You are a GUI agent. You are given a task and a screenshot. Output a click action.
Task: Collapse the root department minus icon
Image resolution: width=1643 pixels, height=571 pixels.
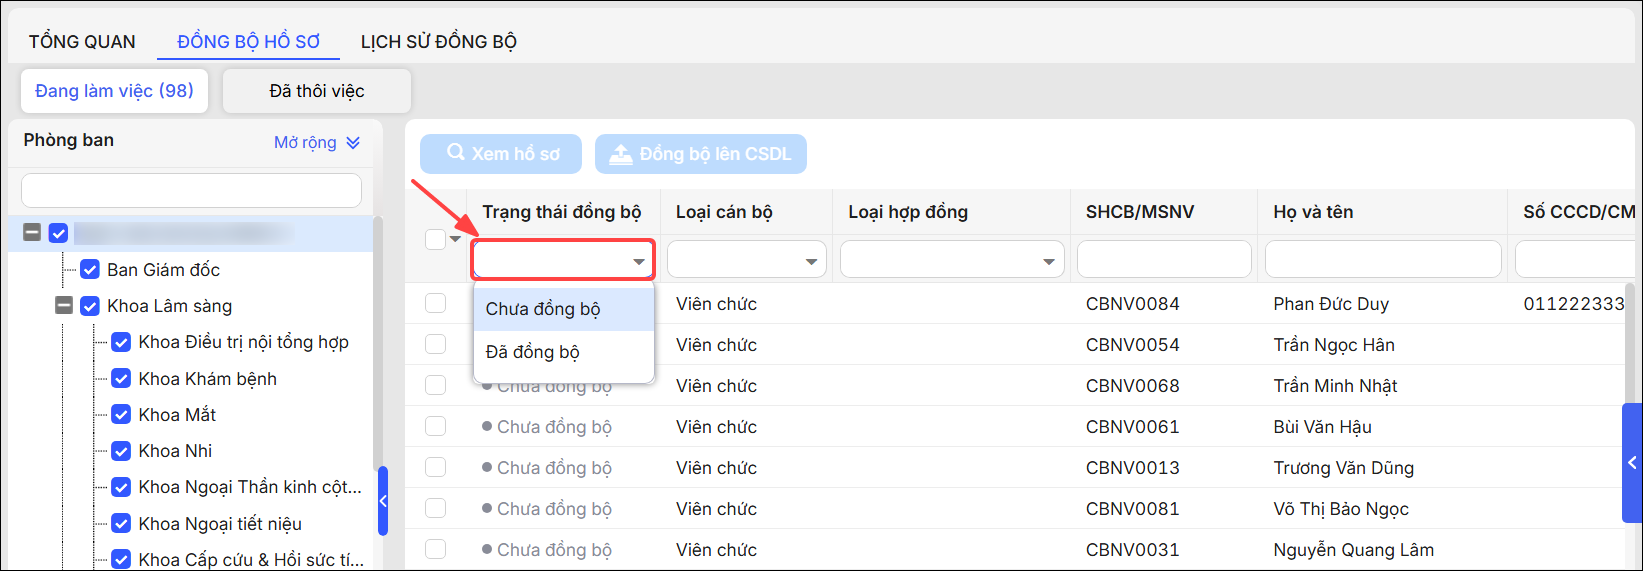[32, 232]
